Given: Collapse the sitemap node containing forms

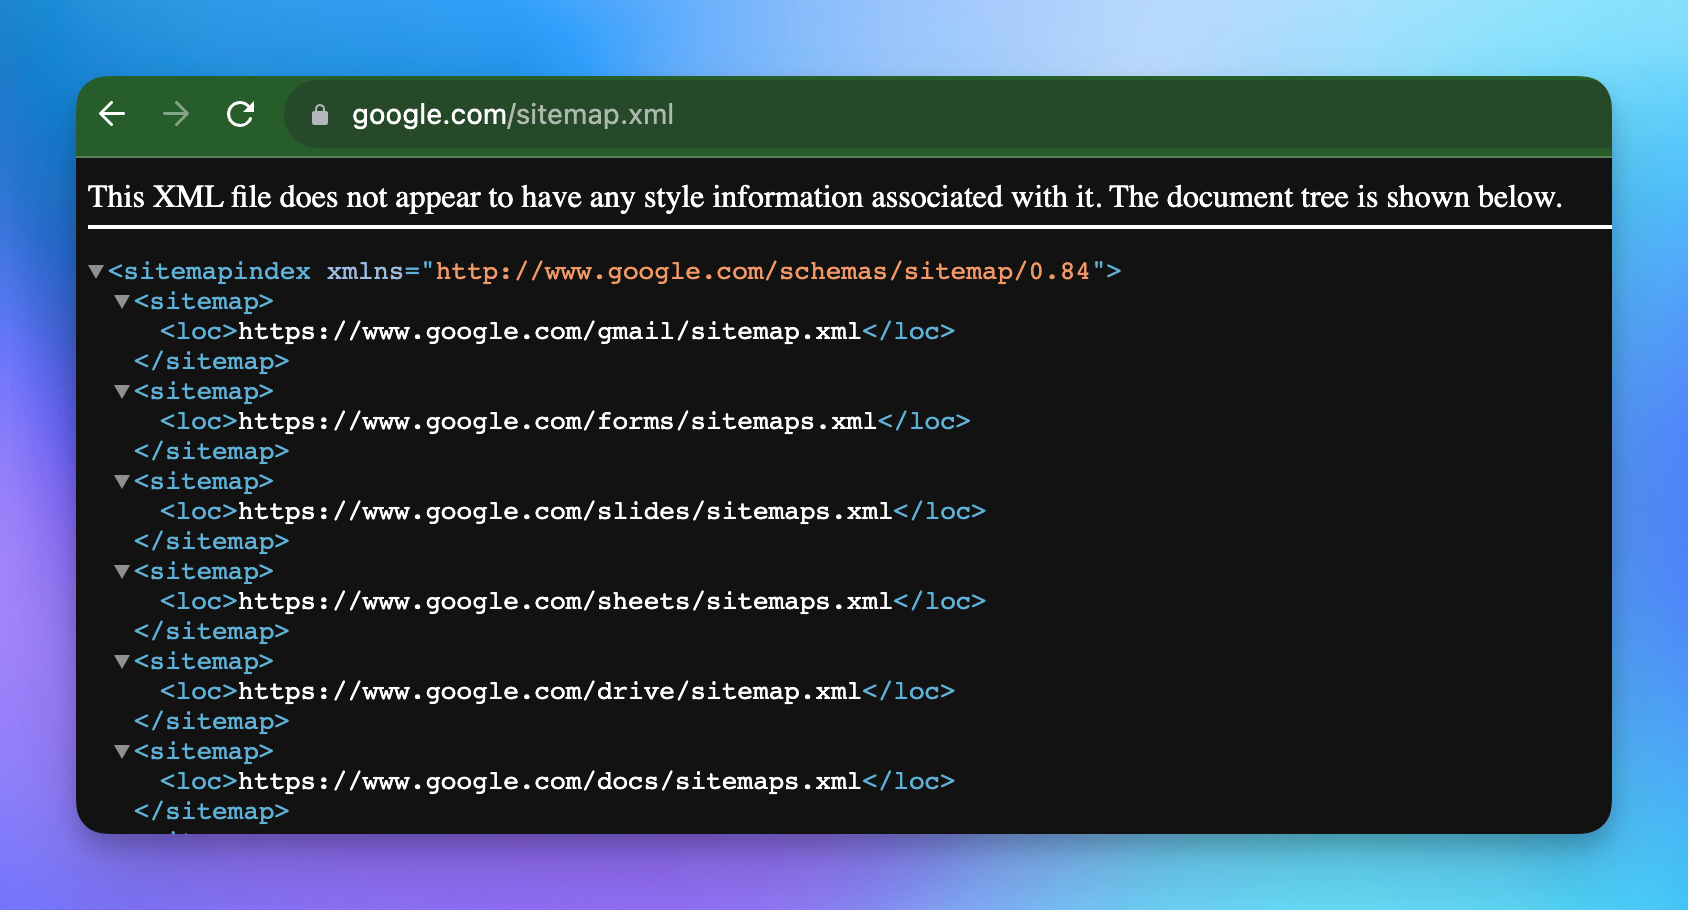Looking at the screenshot, I should pos(122,391).
